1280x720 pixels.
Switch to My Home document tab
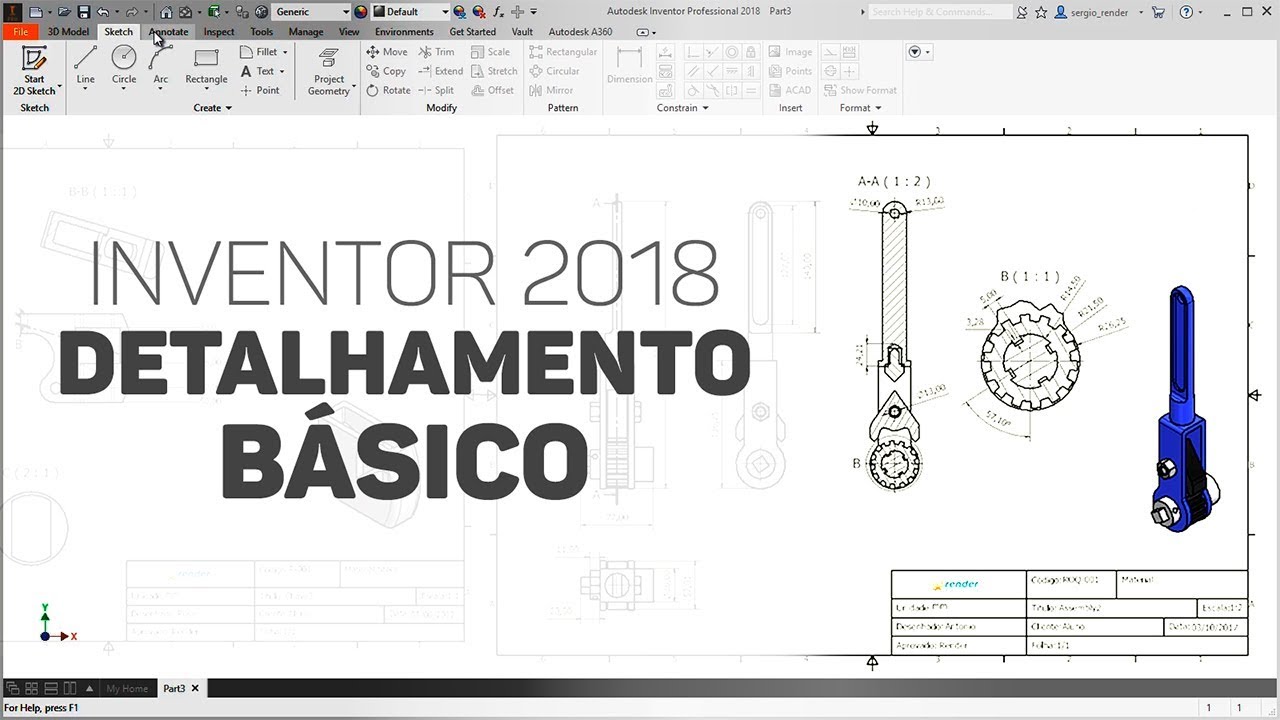pos(127,688)
